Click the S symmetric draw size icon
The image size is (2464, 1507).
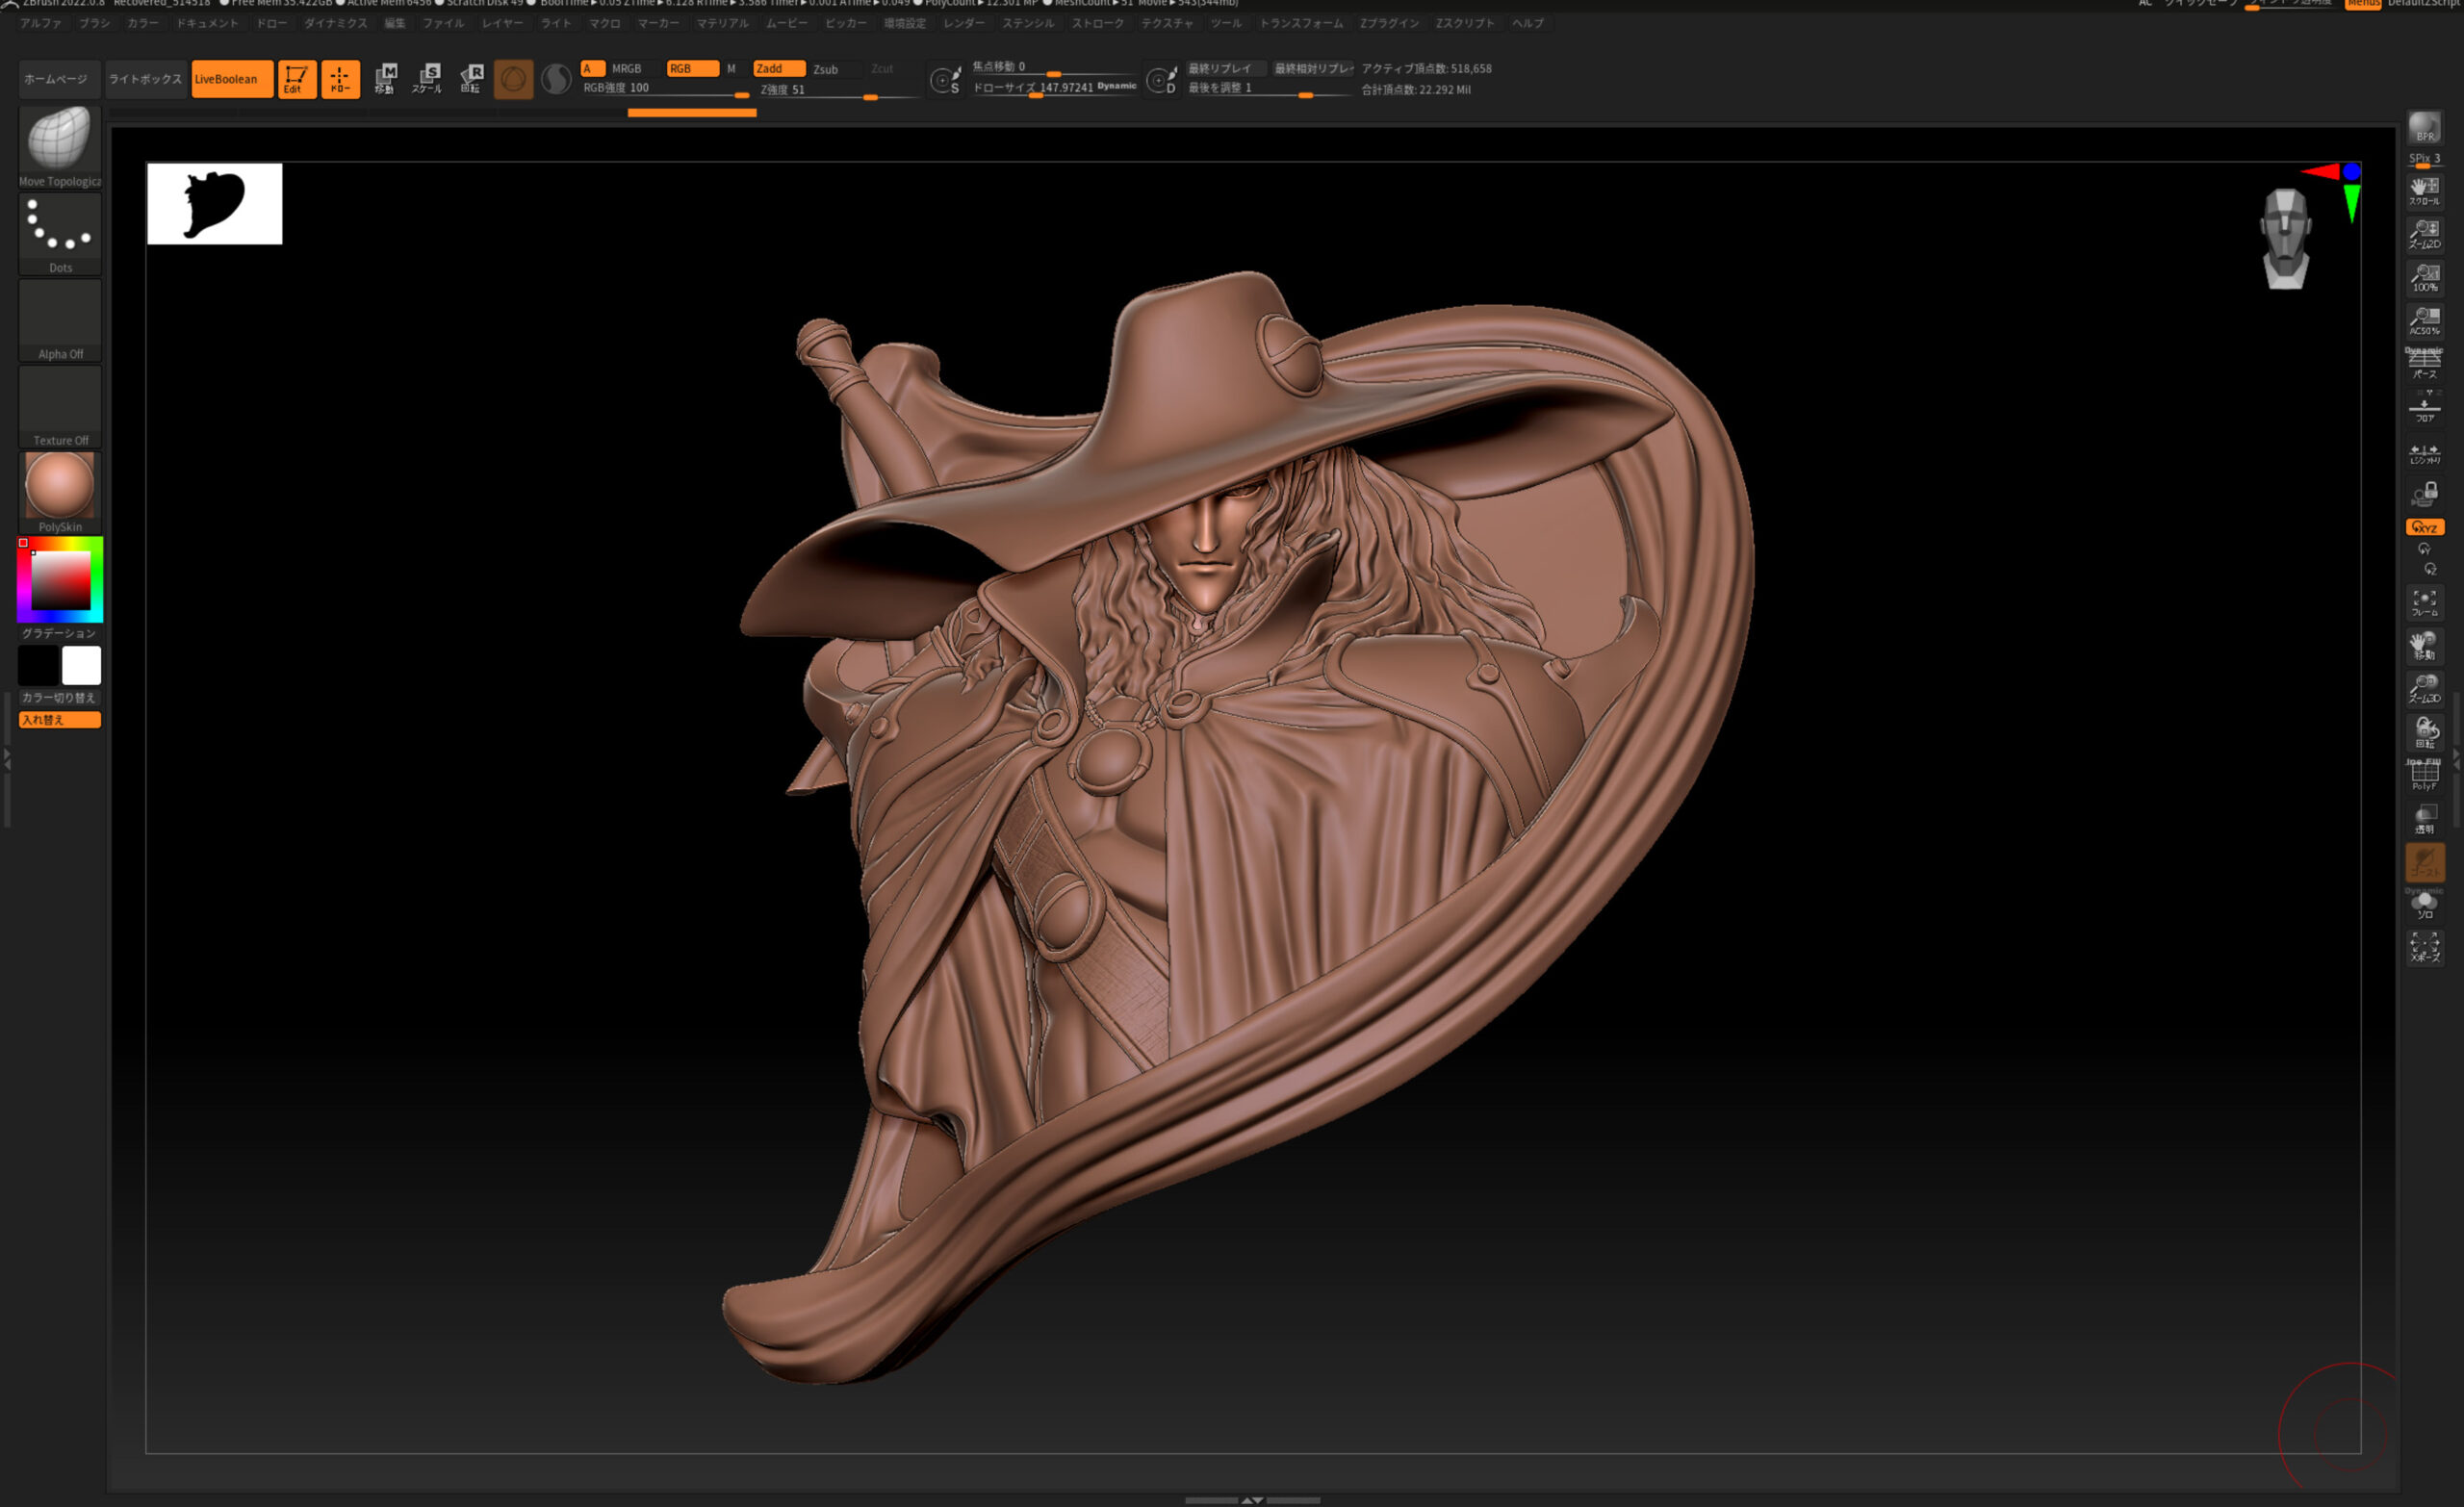945,80
